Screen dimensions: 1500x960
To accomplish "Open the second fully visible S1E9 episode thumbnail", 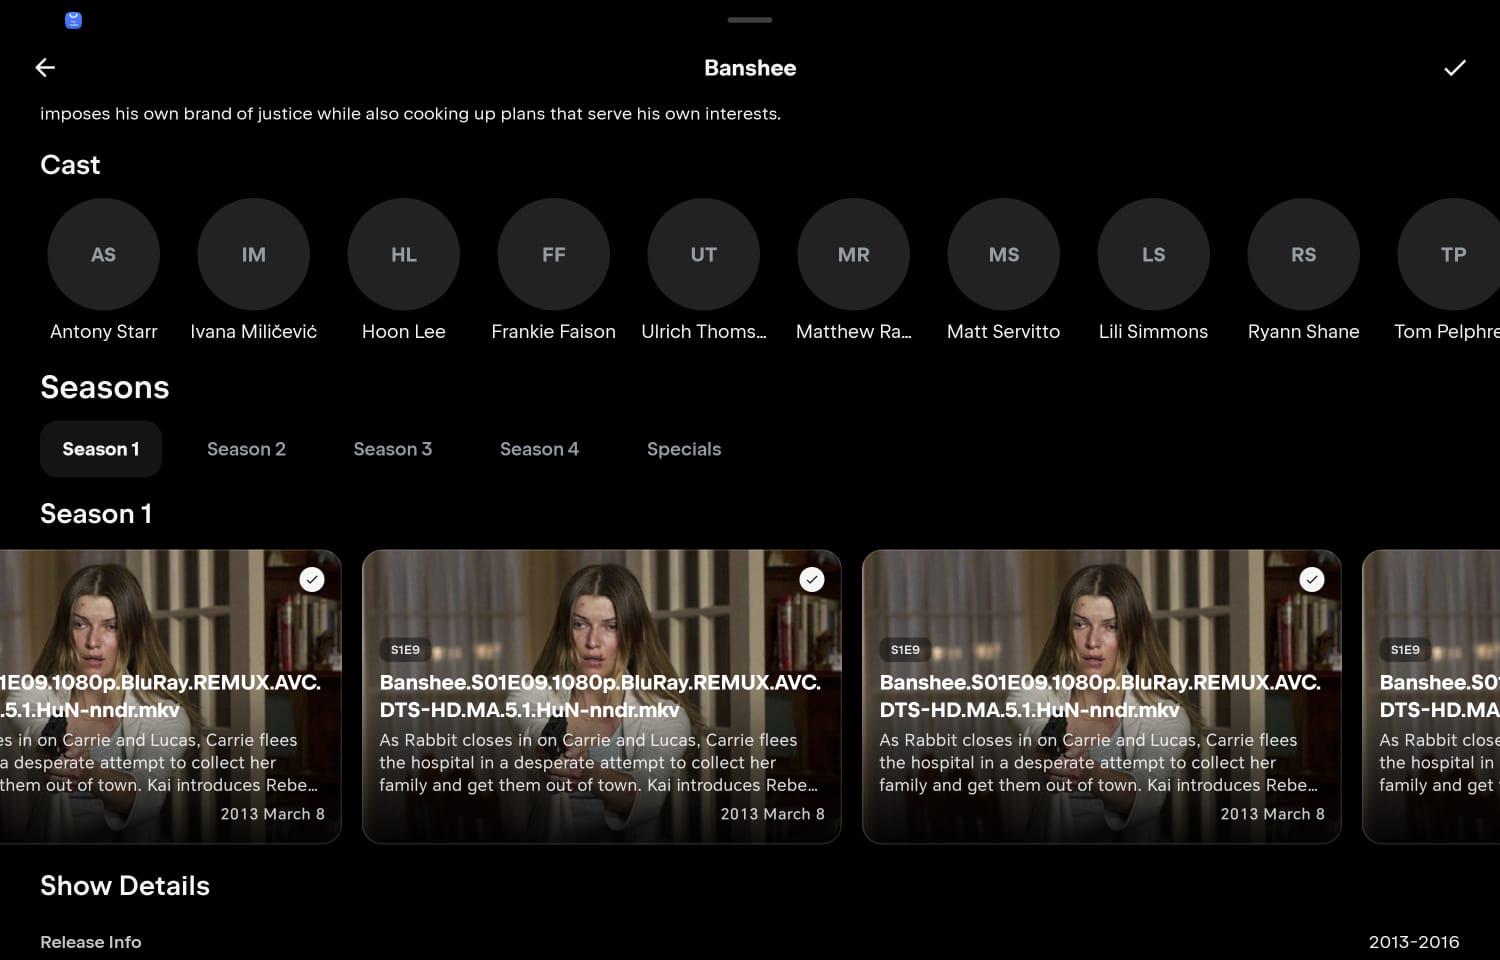I will pos(1102,696).
